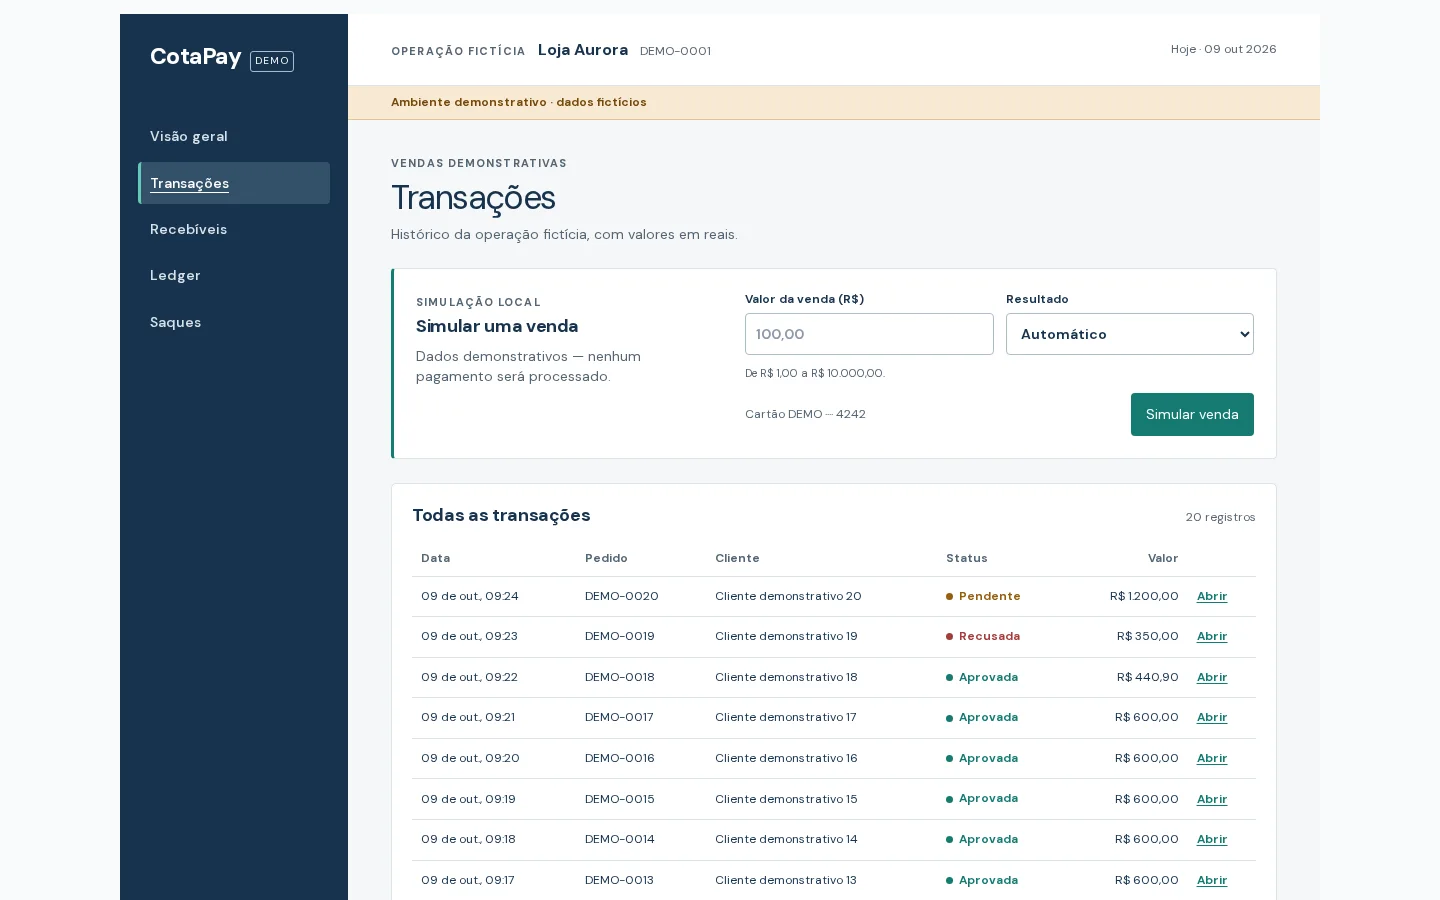Screen dimensions: 1440x900
Task: Click Abrir on the DEMO-0015 row
Action: pyautogui.click(x=1212, y=799)
